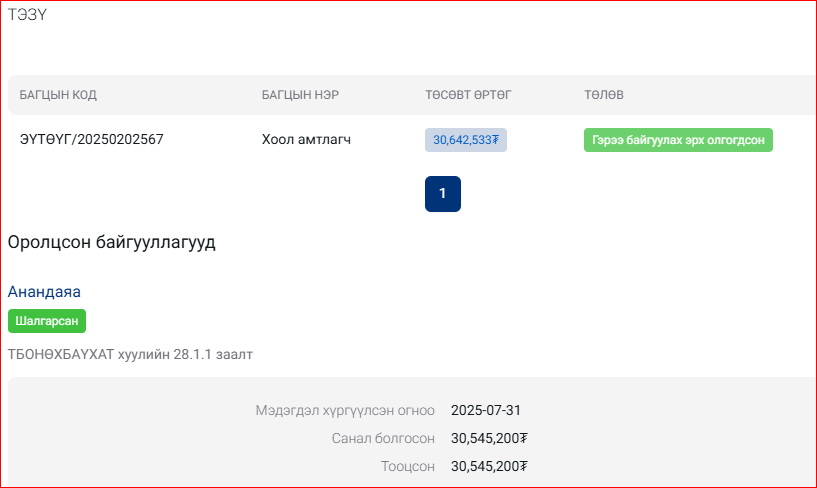Click the Тооцсон label
This screenshot has width=817, height=488.
coord(407,466)
